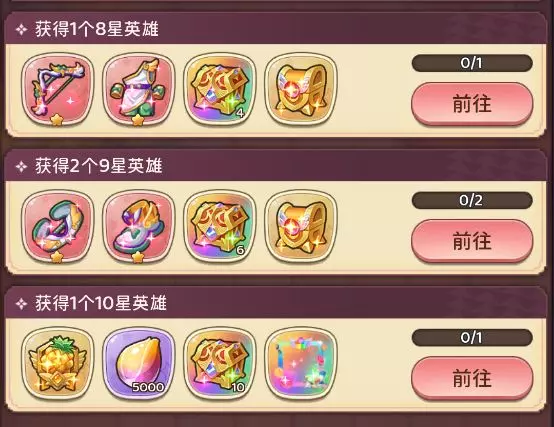
Task: Tap golden winged chest in 8-star quest
Action: [301, 89]
